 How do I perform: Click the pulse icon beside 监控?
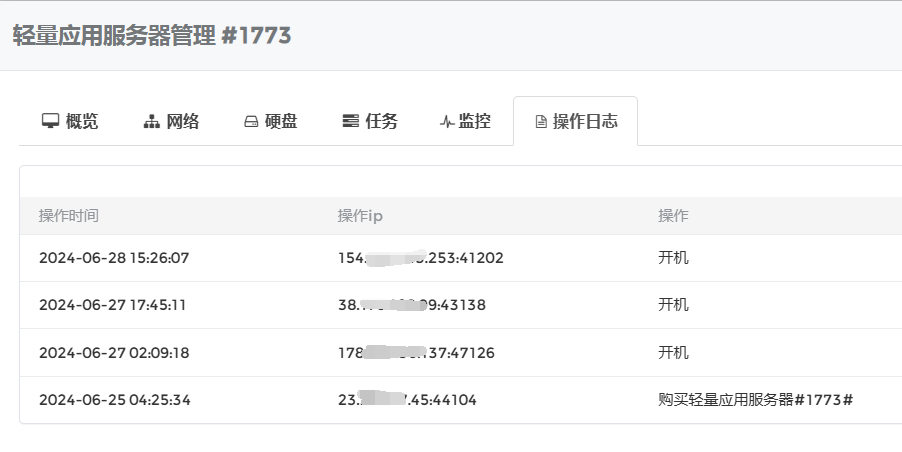[446, 122]
